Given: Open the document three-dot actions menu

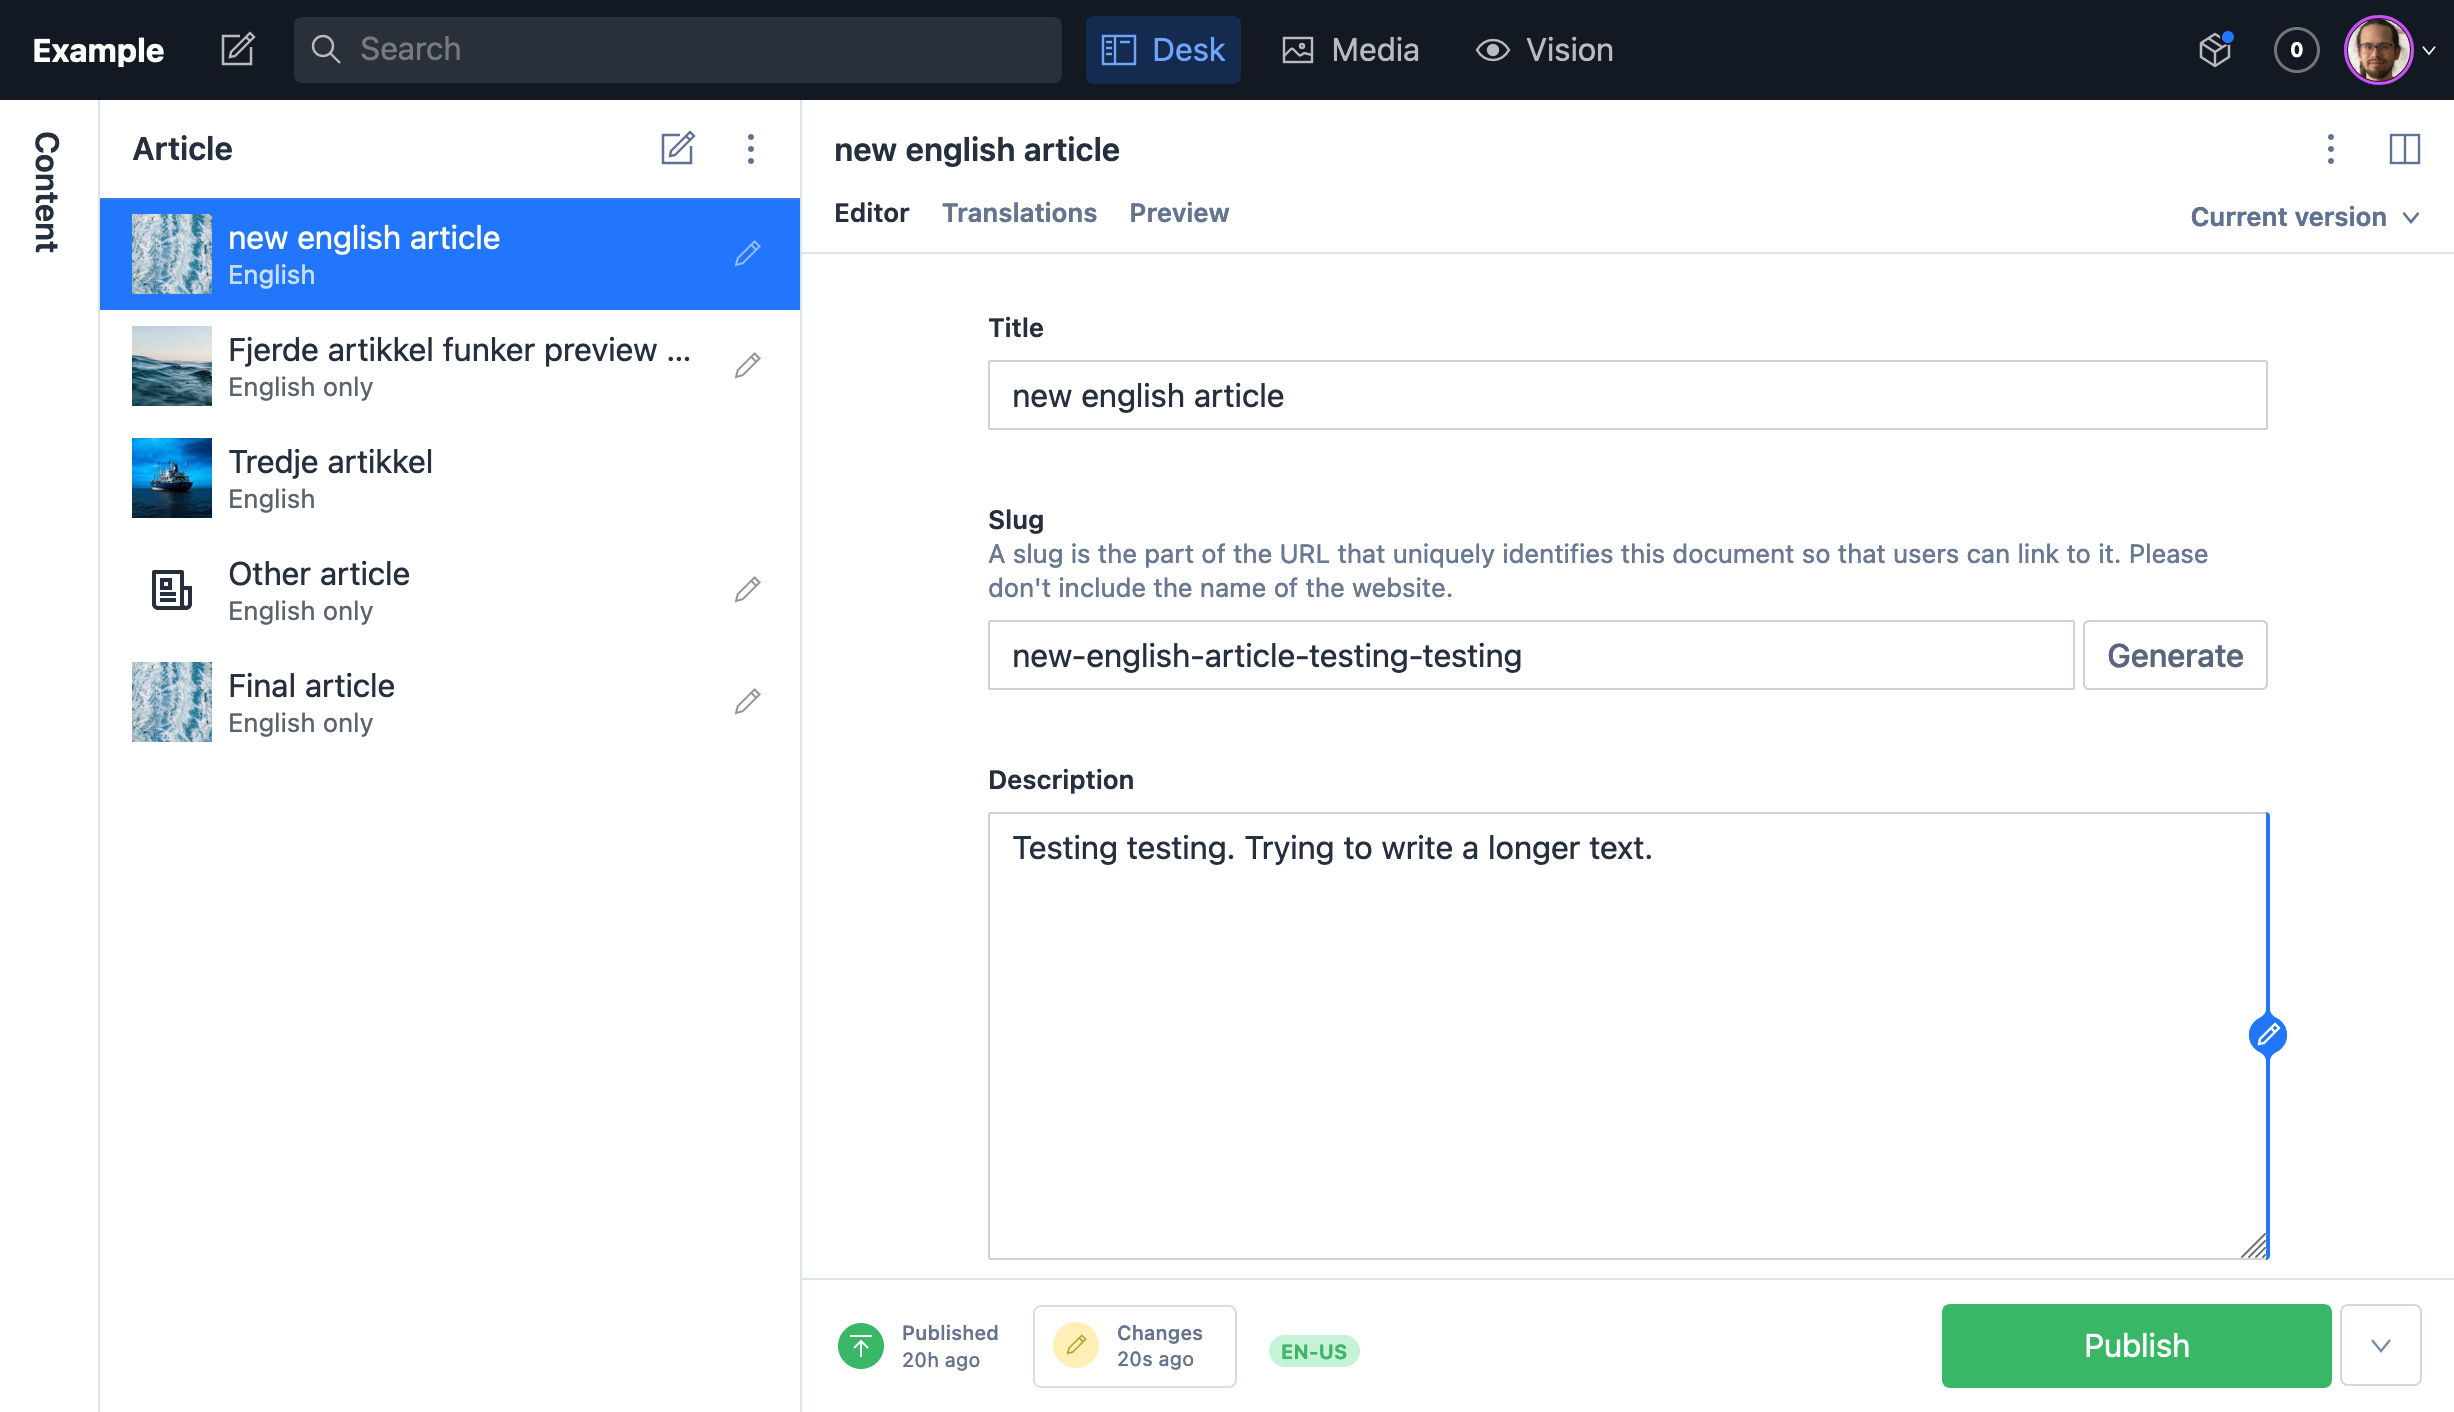Looking at the screenshot, I should (x=2330, y=149).
